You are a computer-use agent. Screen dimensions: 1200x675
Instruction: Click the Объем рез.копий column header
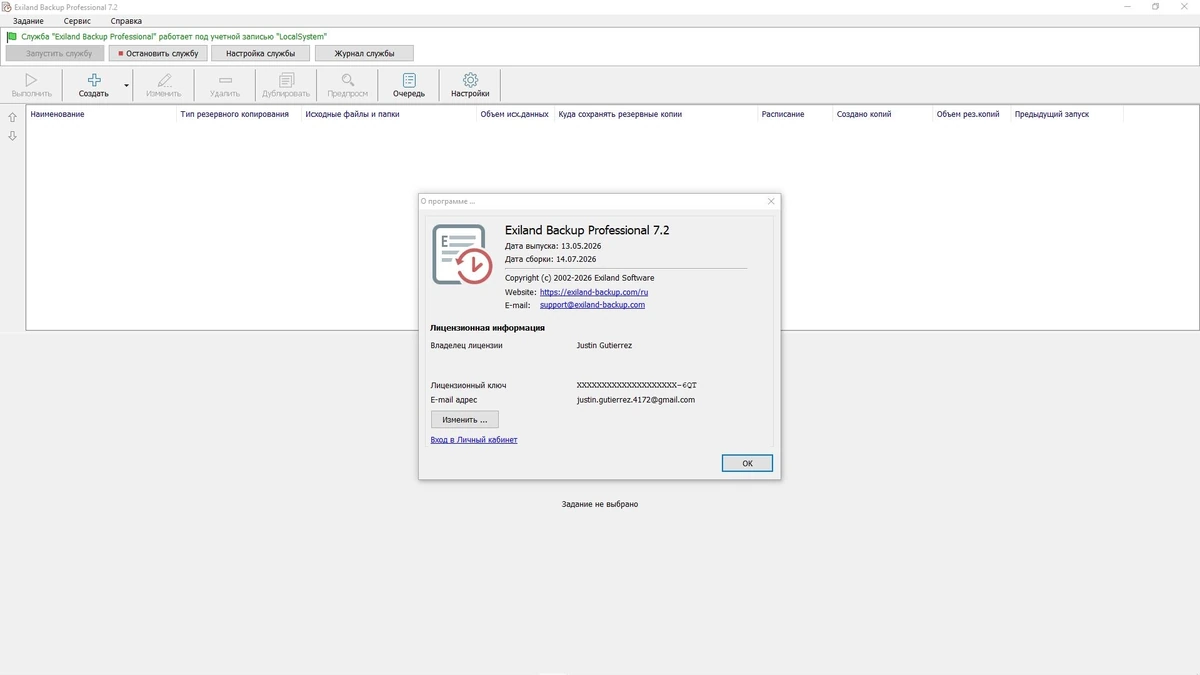click(x=971, y=114)
